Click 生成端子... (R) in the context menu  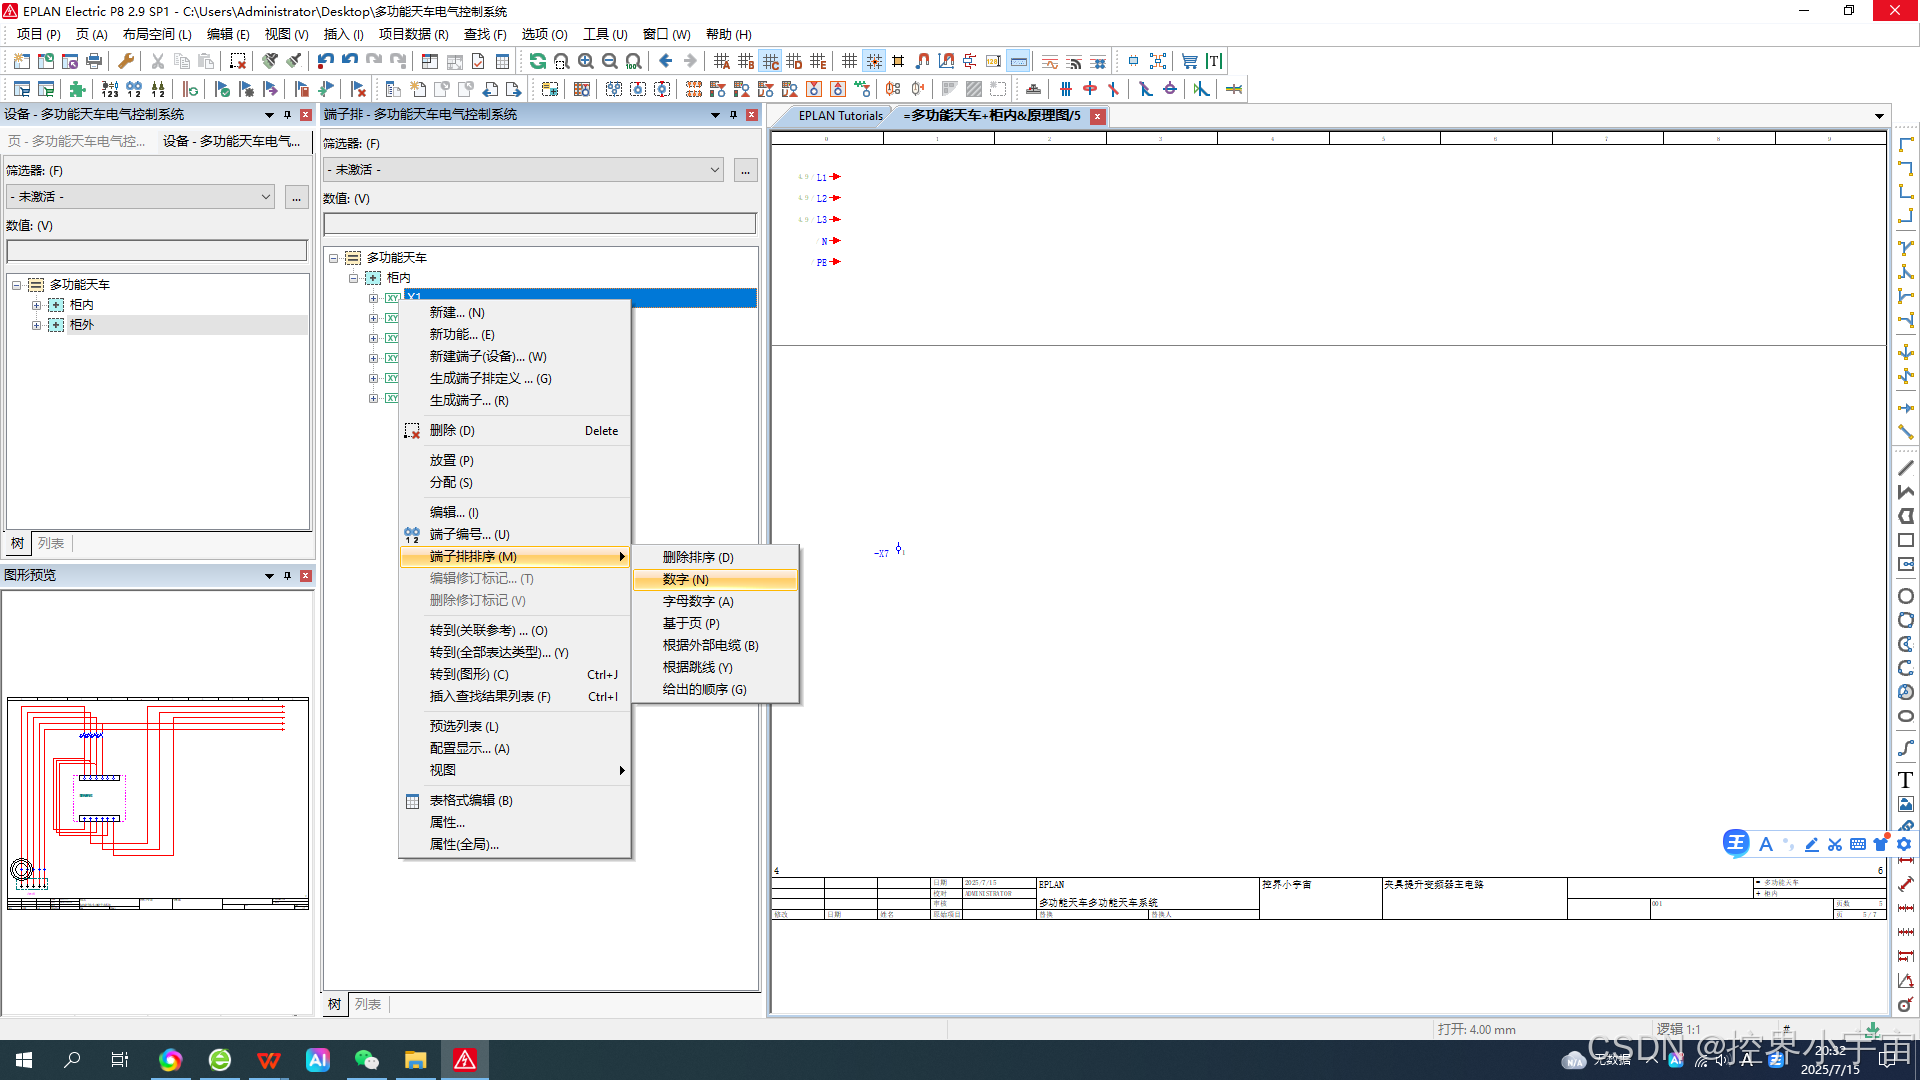coord(514,400)
